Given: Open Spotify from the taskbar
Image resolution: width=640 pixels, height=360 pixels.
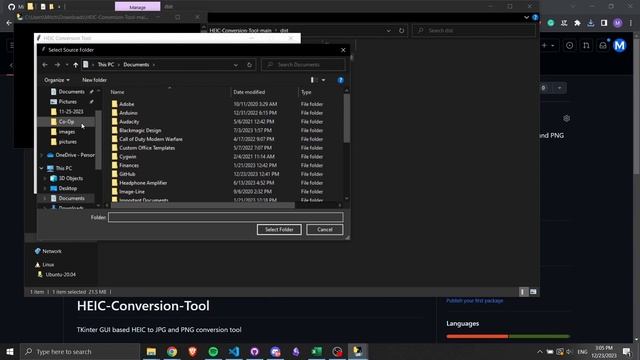Looking at the screenshot, I should point(213,351).
